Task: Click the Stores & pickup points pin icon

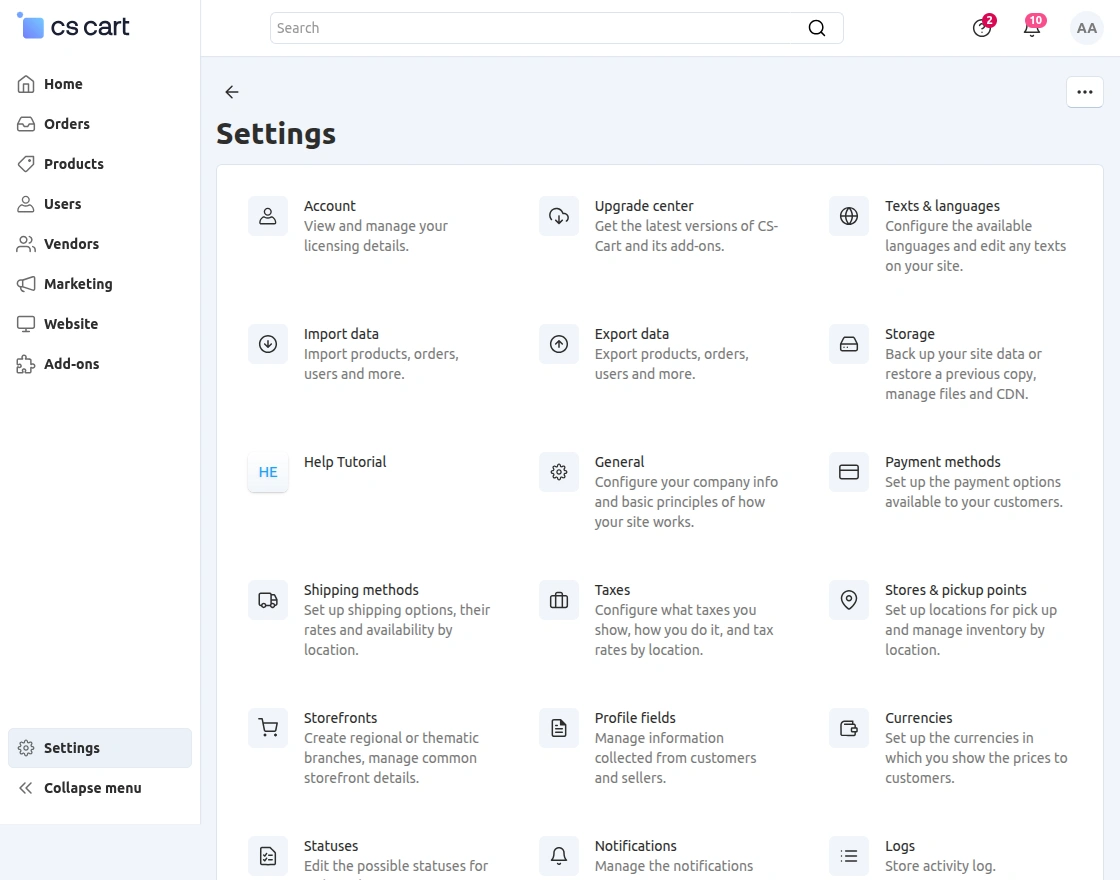Action: pos(849,600)
